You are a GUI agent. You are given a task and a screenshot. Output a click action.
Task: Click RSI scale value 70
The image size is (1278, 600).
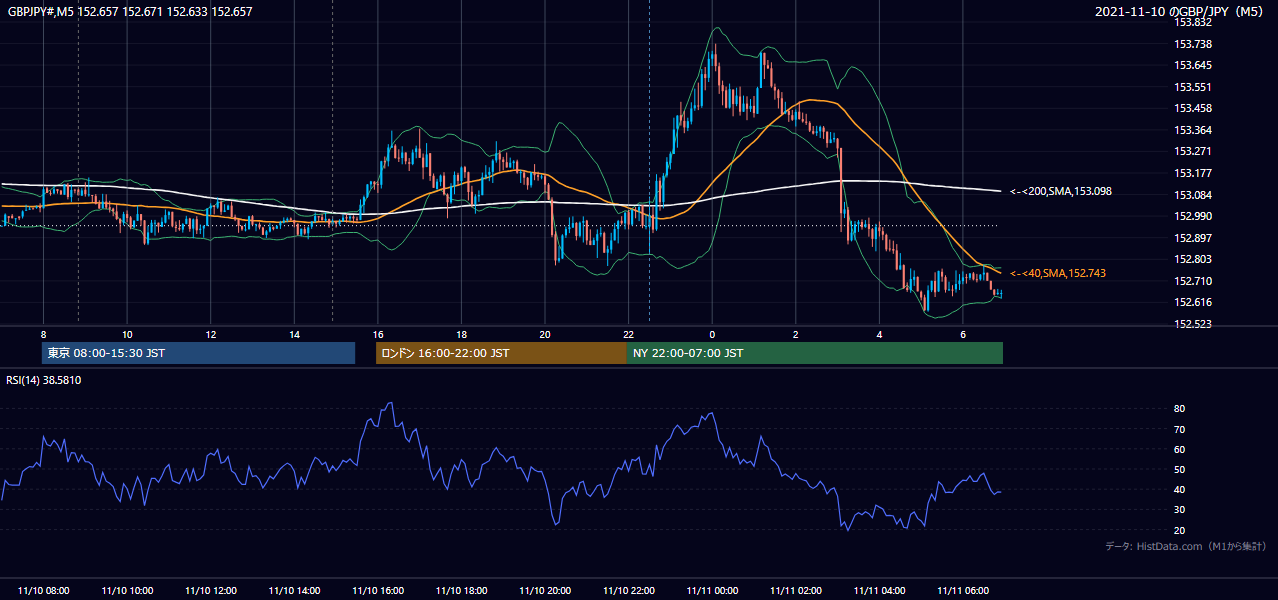[x=1179, y=429]
